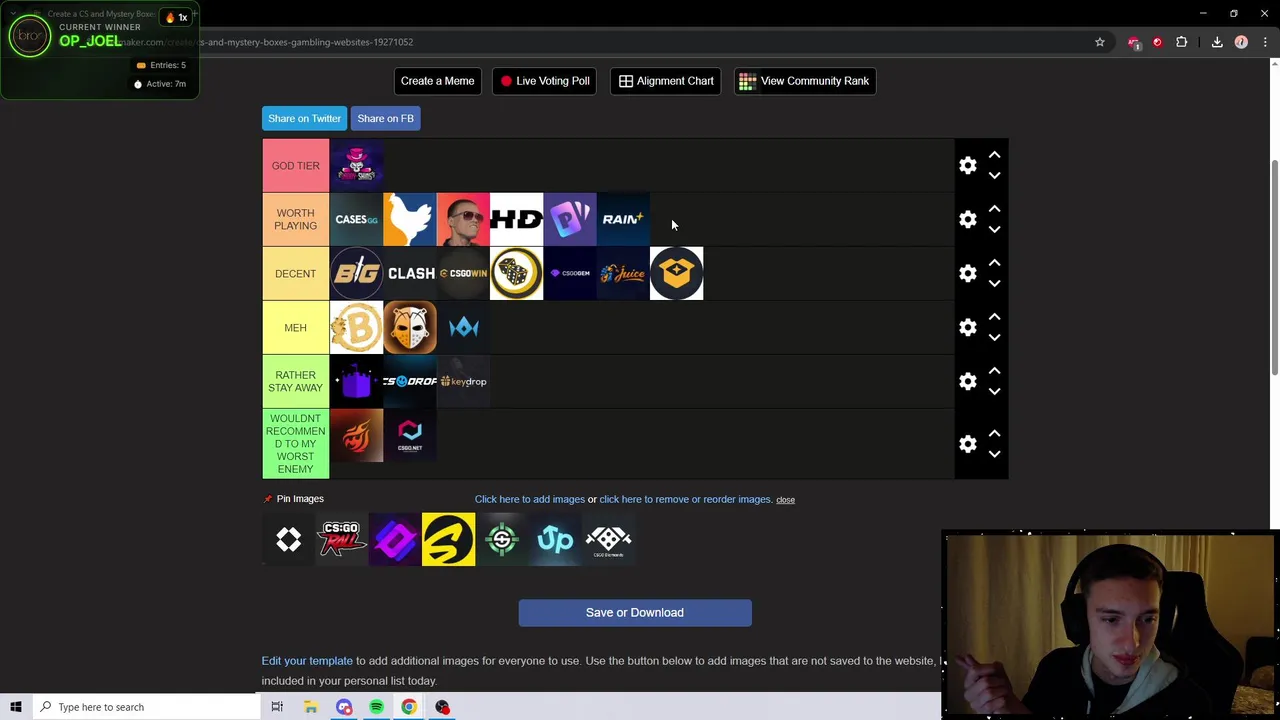Image resolution: width=1280 pixels, height=720 pixels.
Task: Move worst enemy row down with arrow
Action: pos(994,454)
